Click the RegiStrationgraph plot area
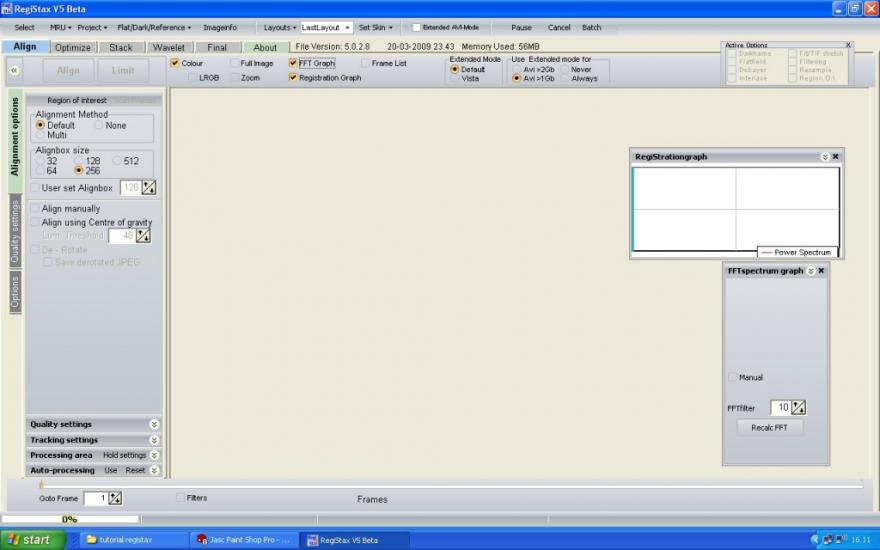 click(736, 209)
